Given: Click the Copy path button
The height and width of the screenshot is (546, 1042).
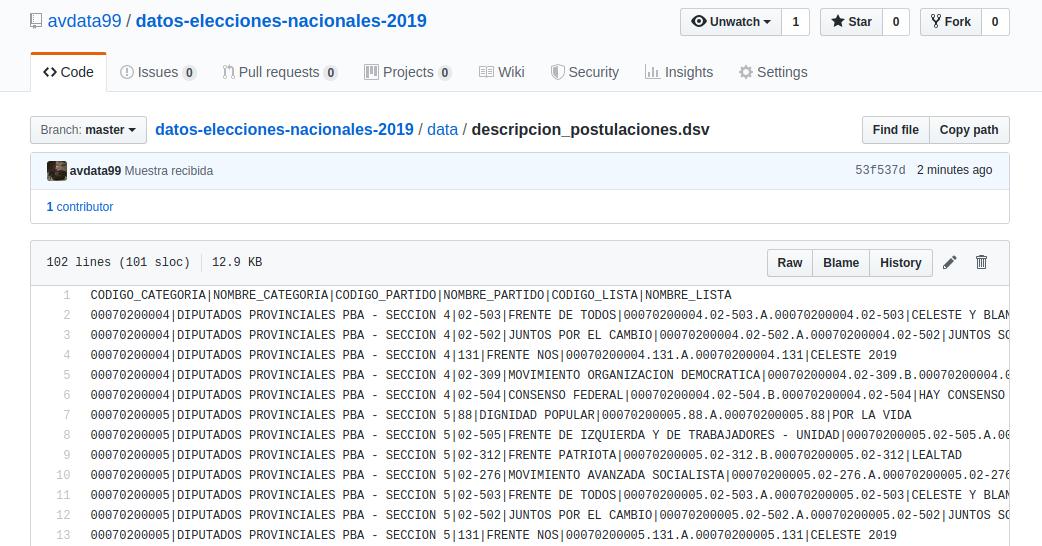Looking at the screenshot, I should pyautogui.click(x=969, y=130).
